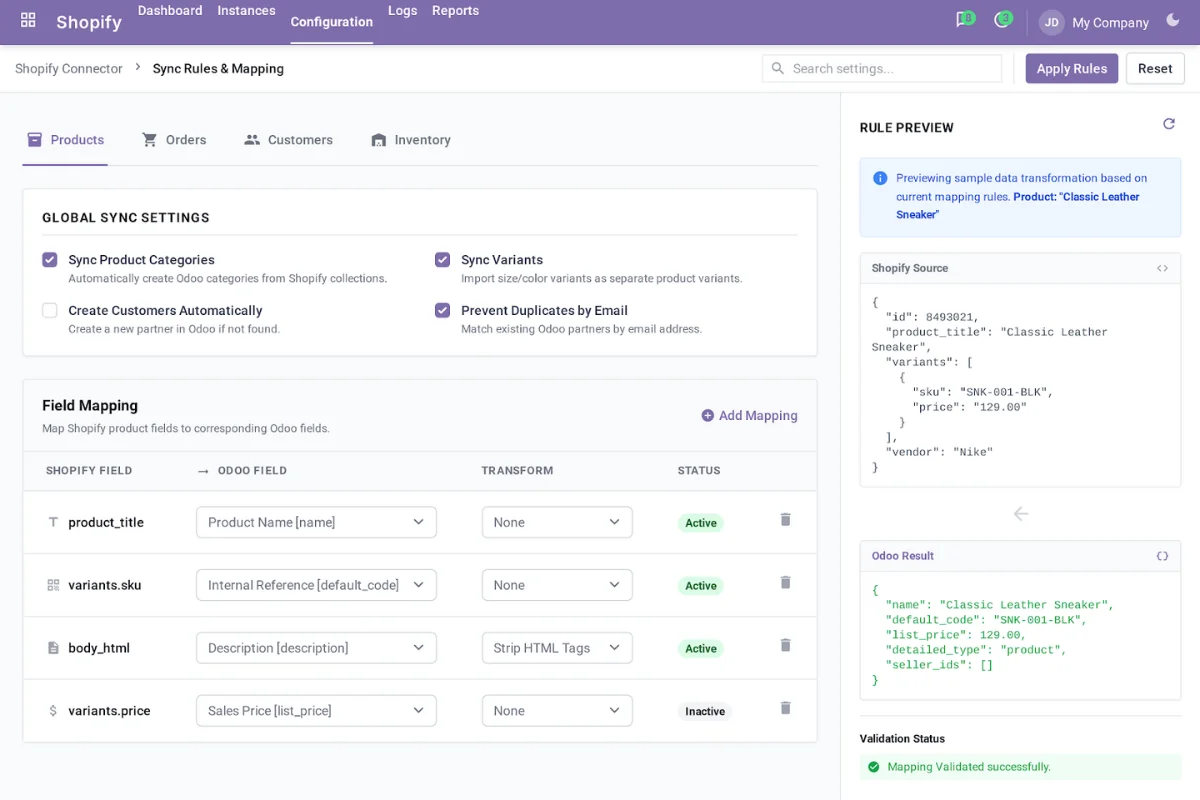This screenshot has width=1200, height=800.
Task: Open the Instances menu
Action: click(x=246, y=11)
